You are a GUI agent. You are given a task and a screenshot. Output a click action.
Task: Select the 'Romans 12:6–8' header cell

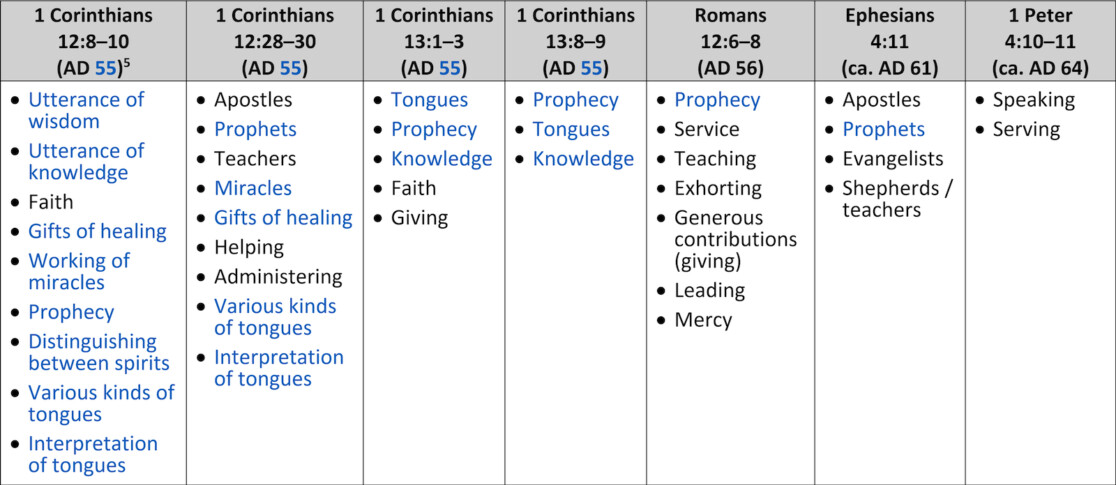(x=730, y=41)
